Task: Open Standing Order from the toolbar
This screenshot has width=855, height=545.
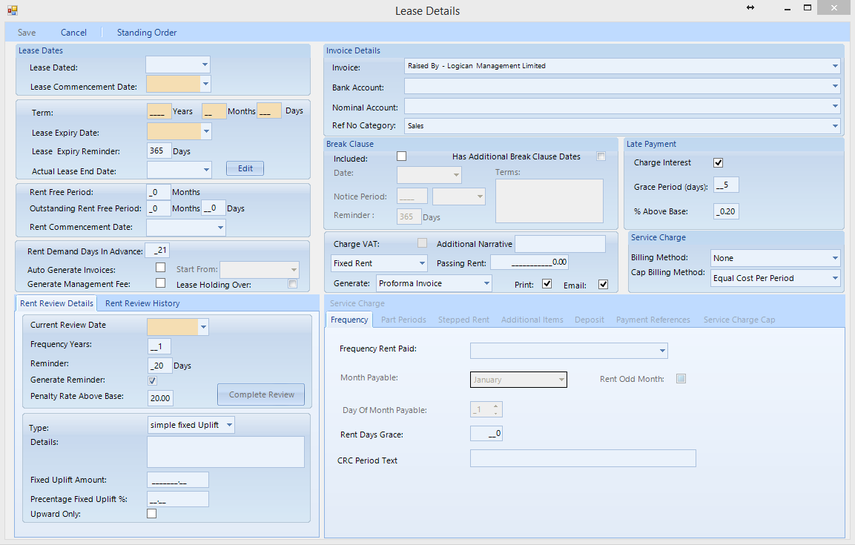Action: pos(147,33)
